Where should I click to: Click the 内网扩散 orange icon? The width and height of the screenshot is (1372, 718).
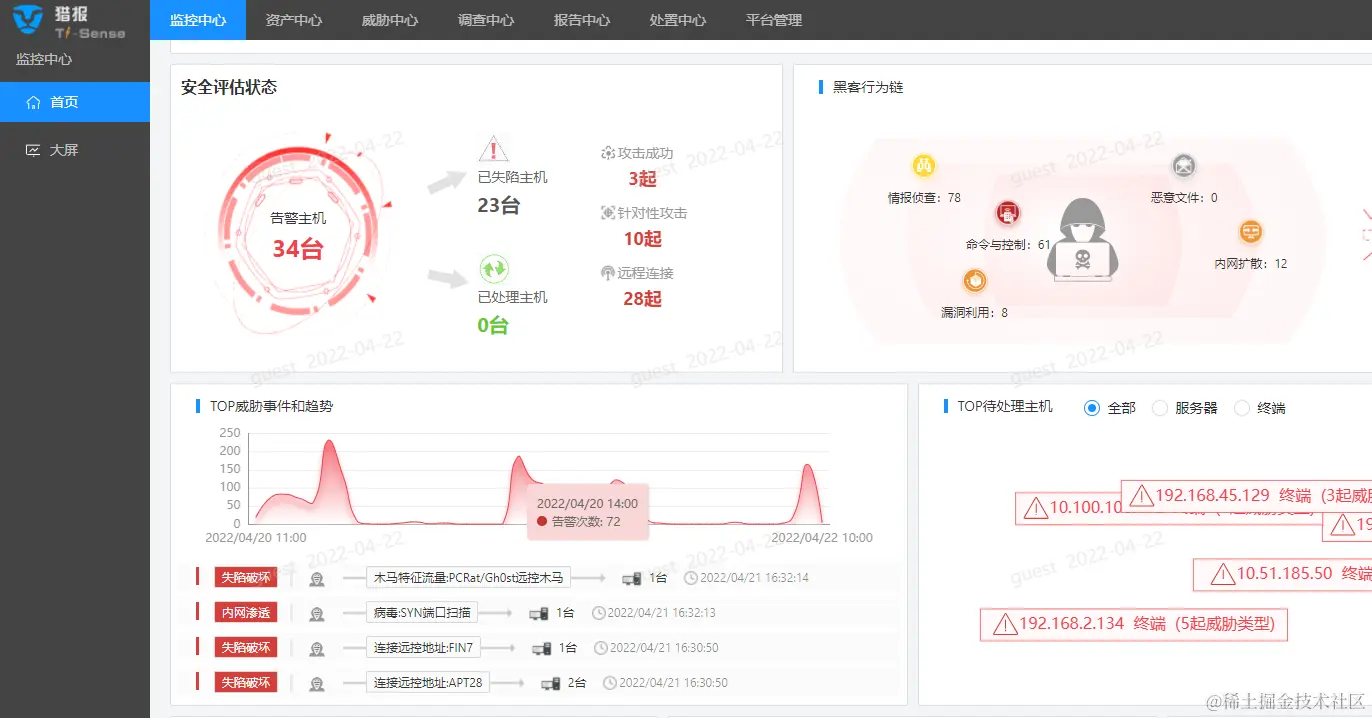coord(1251,233)
